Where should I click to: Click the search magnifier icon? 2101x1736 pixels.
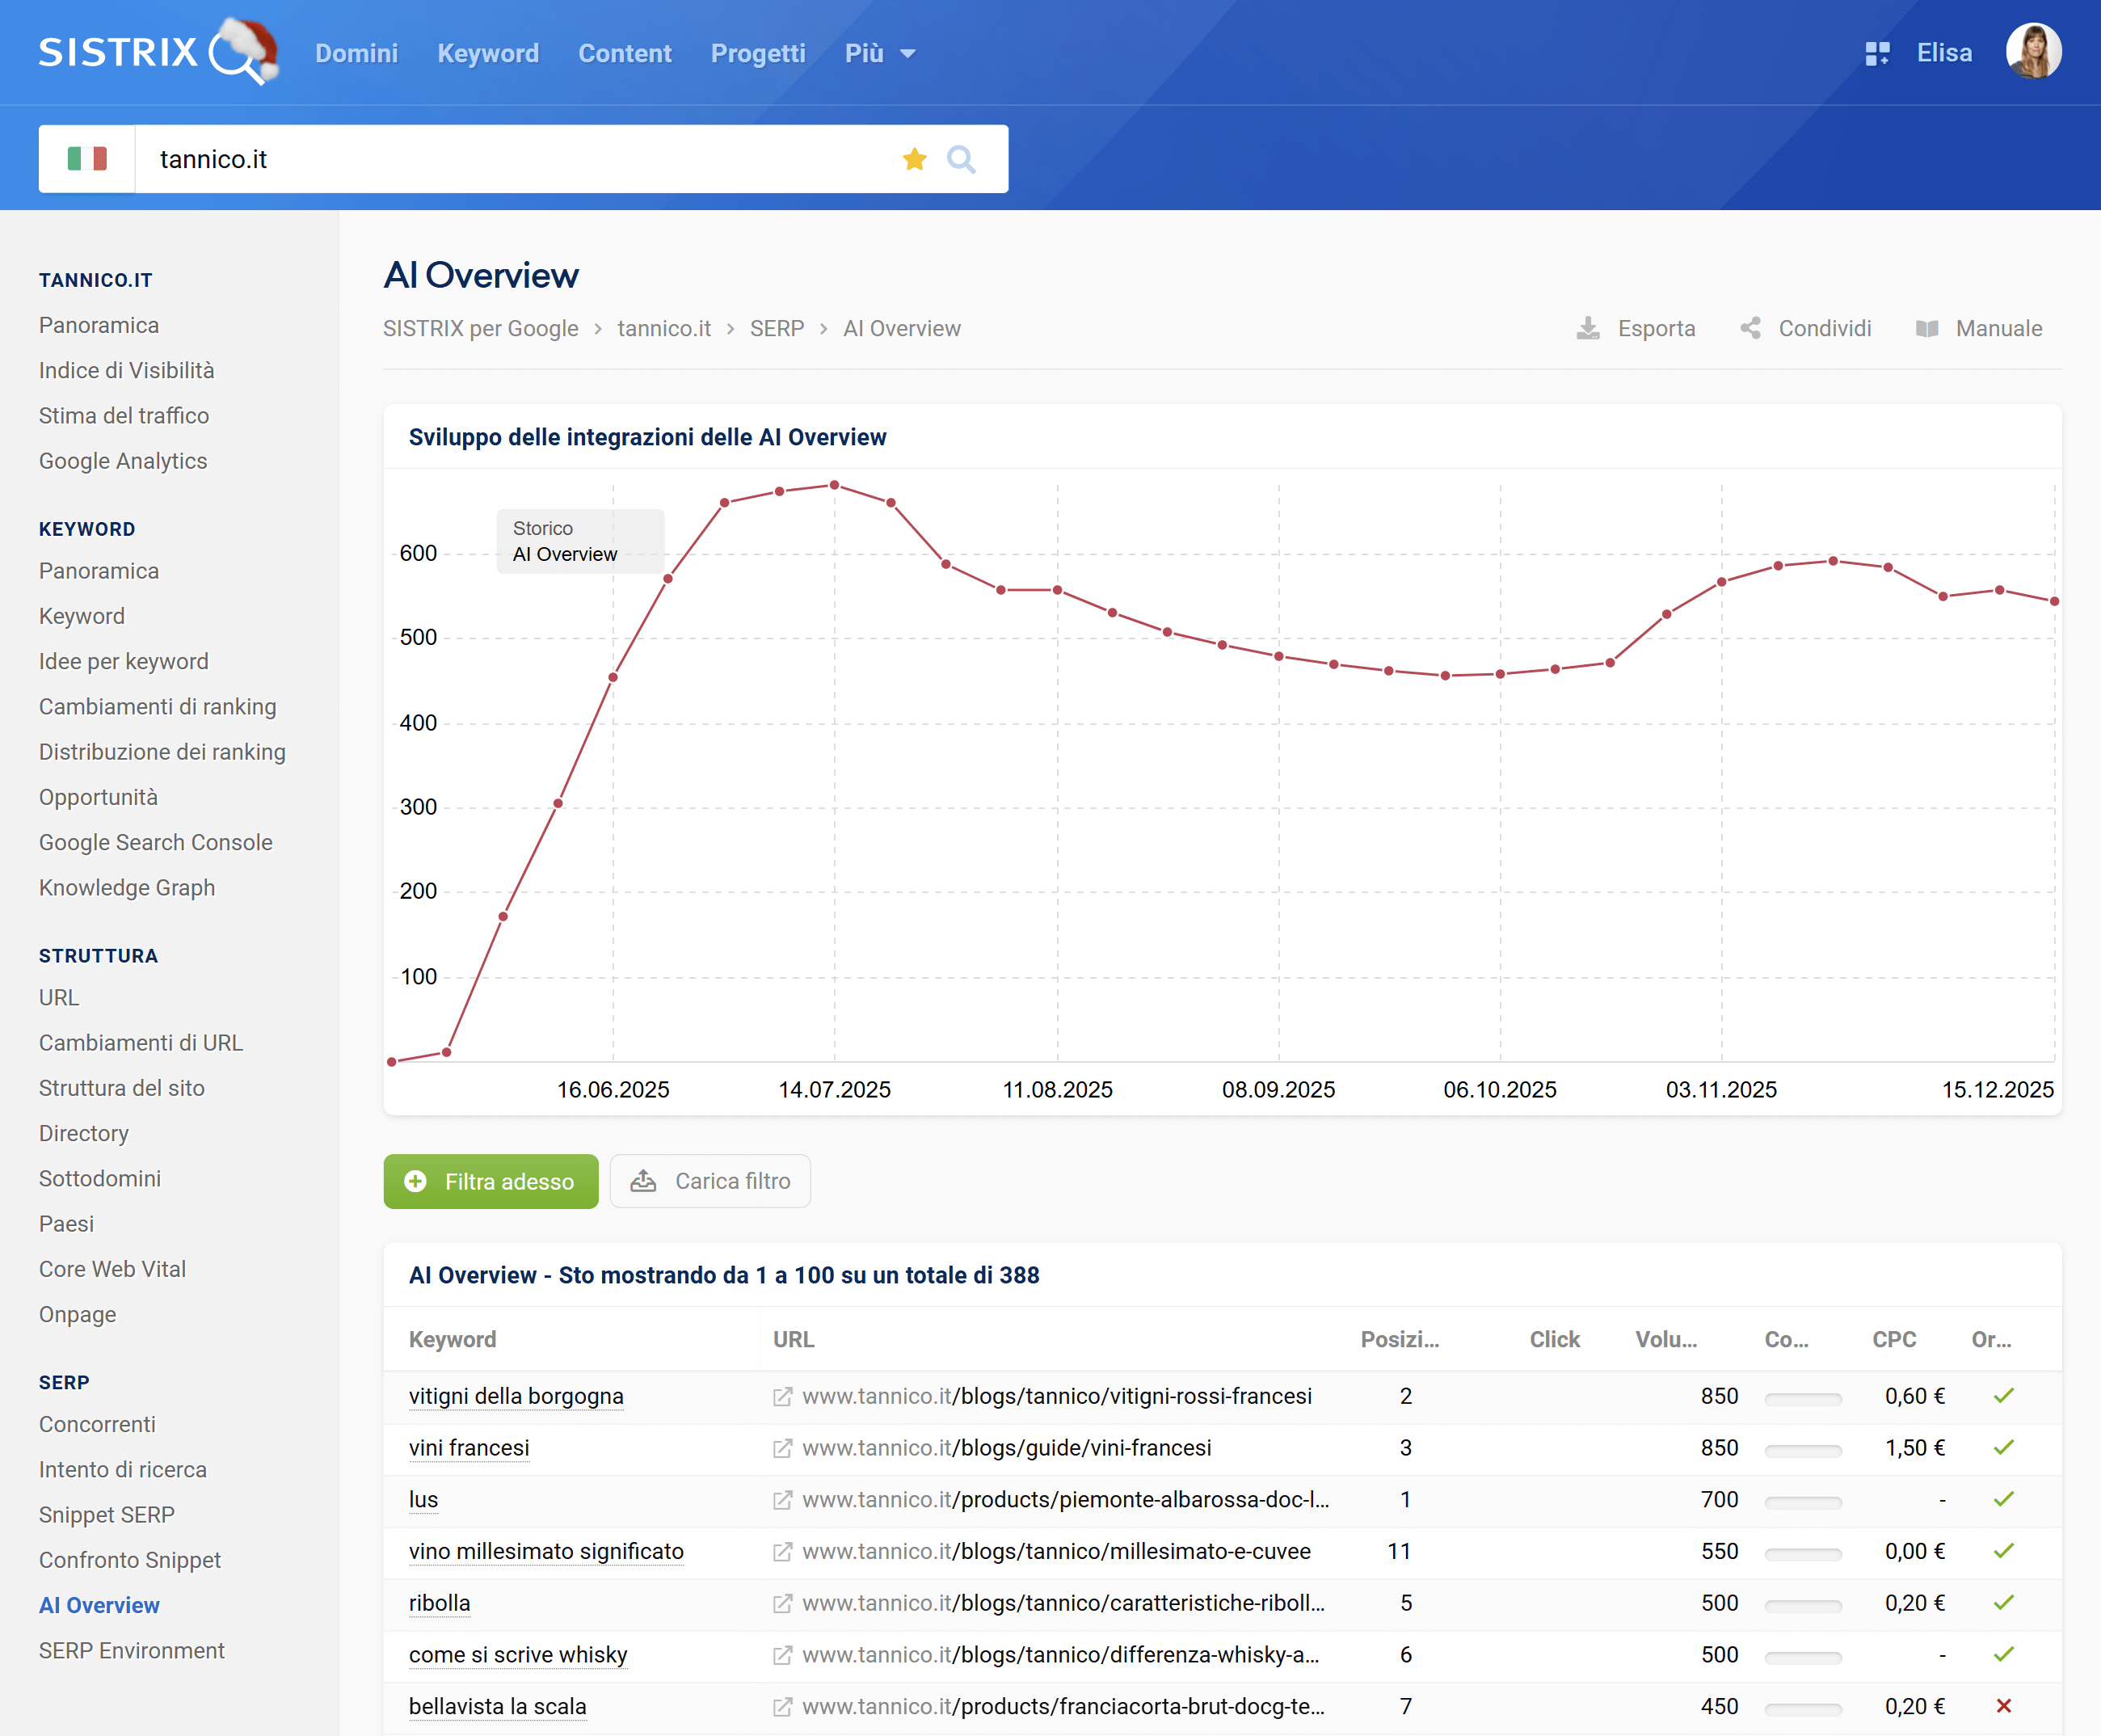click(x=962, y=159)
